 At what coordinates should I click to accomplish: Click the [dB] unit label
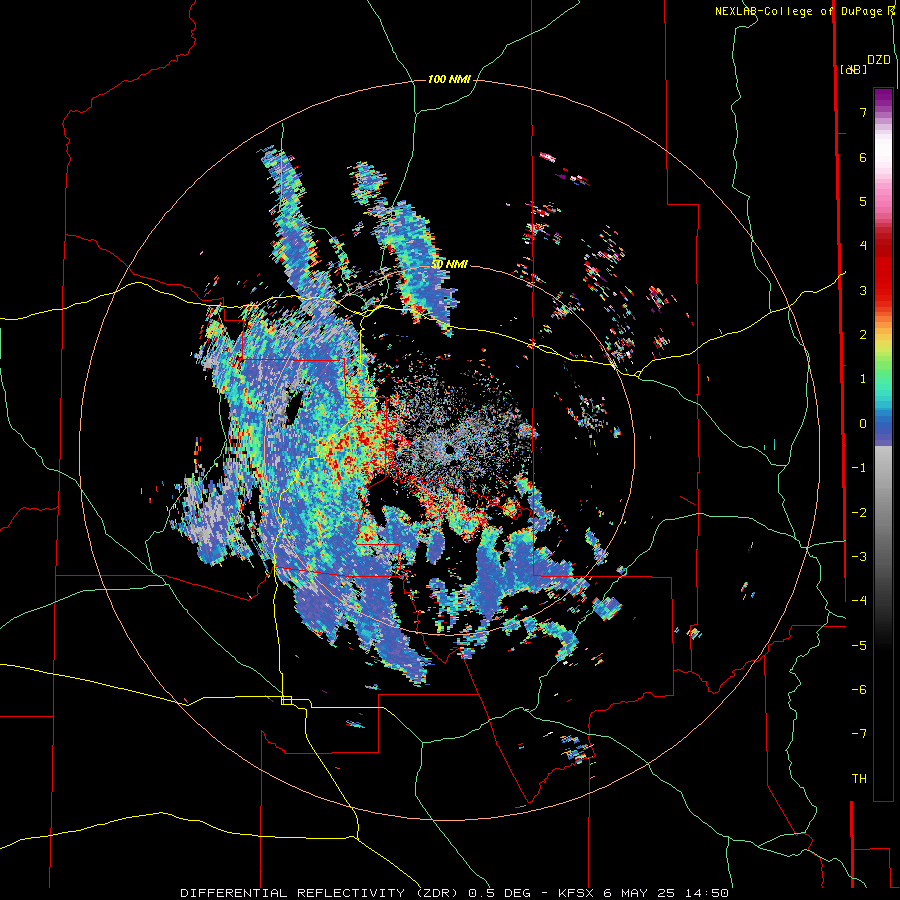point(854,69)
